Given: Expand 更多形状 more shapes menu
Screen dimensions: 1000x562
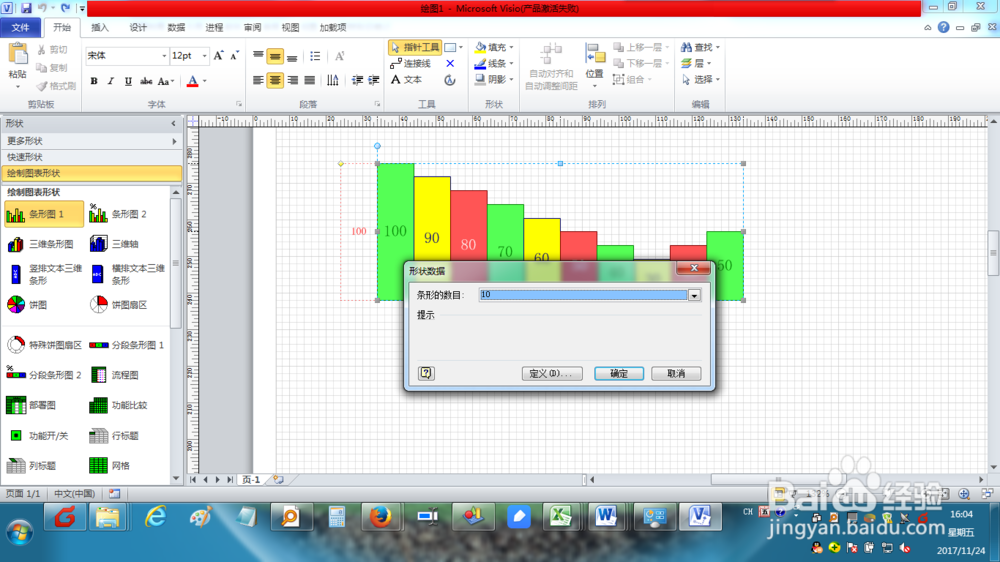Looking at the screenshot, I should (x=91, y=141).
